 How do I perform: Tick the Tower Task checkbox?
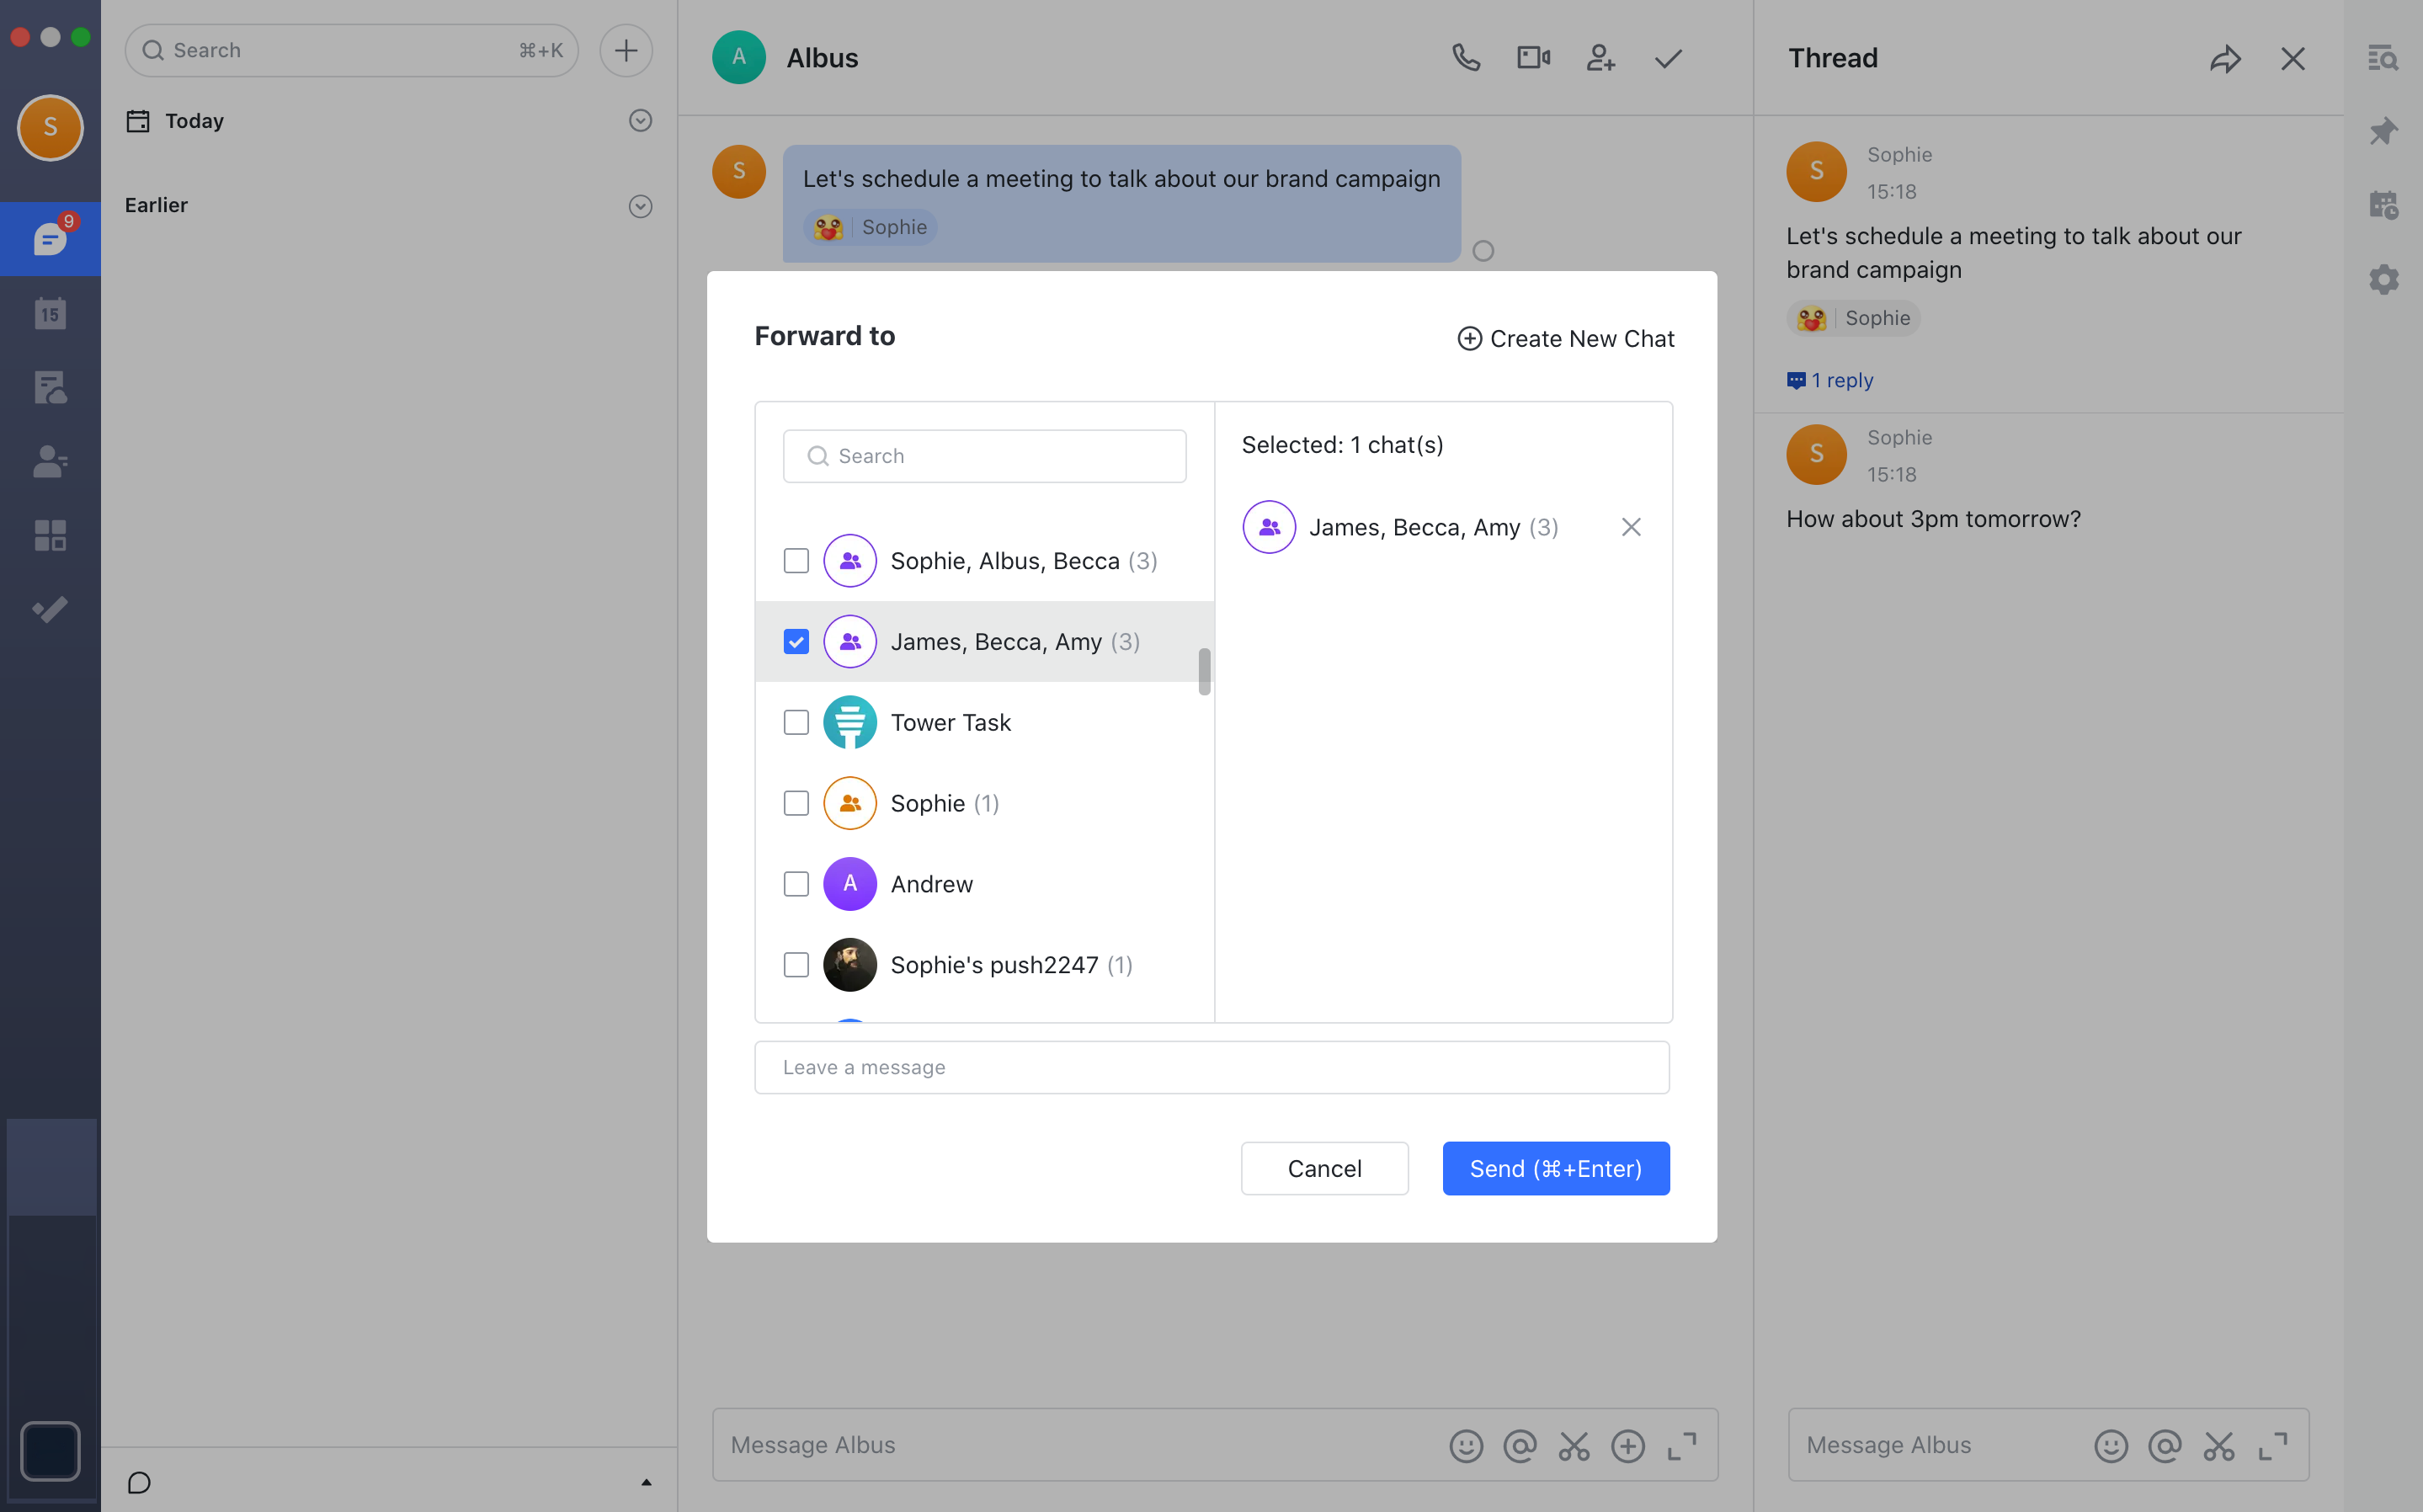(796, 722)
